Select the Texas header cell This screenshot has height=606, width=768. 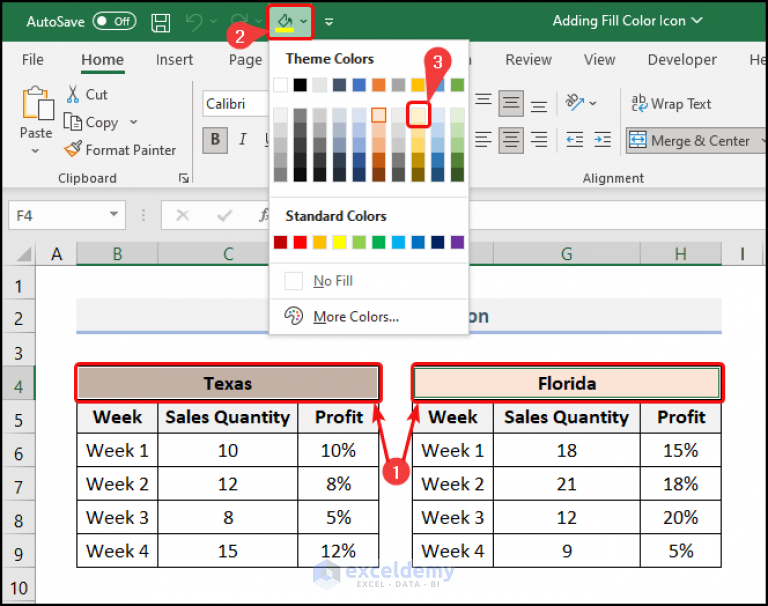(228, 383)
